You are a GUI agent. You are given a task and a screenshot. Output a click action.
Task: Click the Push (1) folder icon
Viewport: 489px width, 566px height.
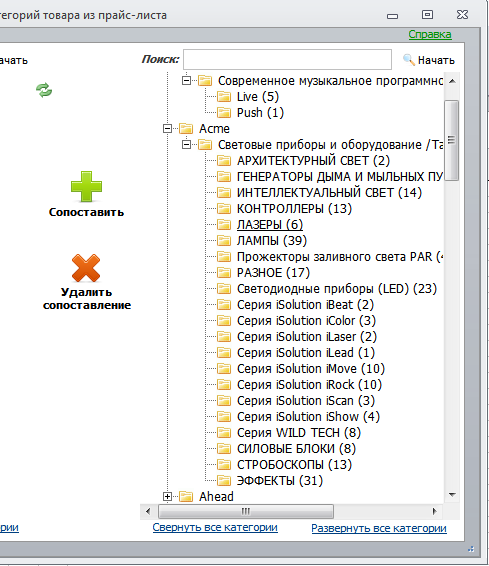coord(224,113)
